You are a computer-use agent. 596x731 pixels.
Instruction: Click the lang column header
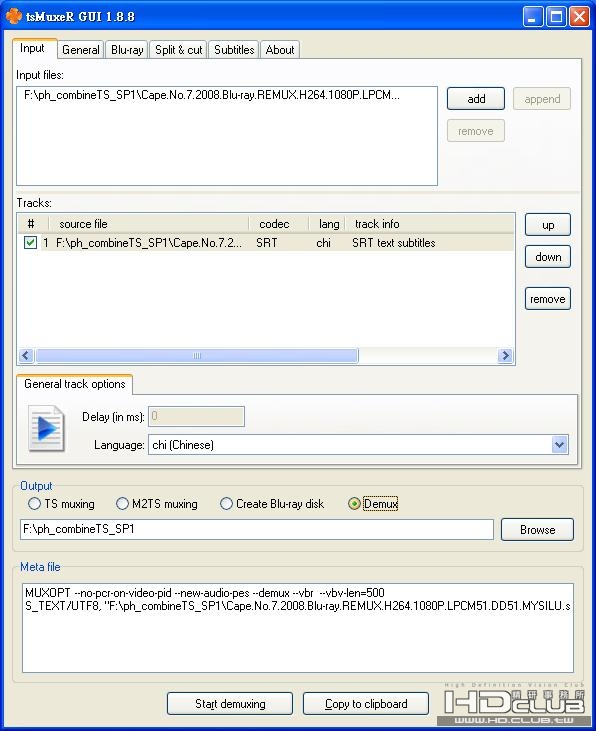[x=328, y=224]
